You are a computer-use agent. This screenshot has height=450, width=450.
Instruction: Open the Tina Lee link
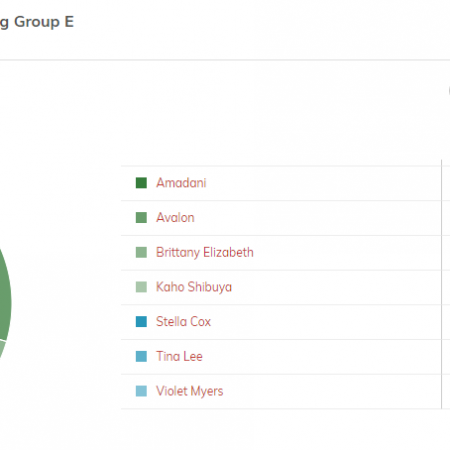coord(179,356)
